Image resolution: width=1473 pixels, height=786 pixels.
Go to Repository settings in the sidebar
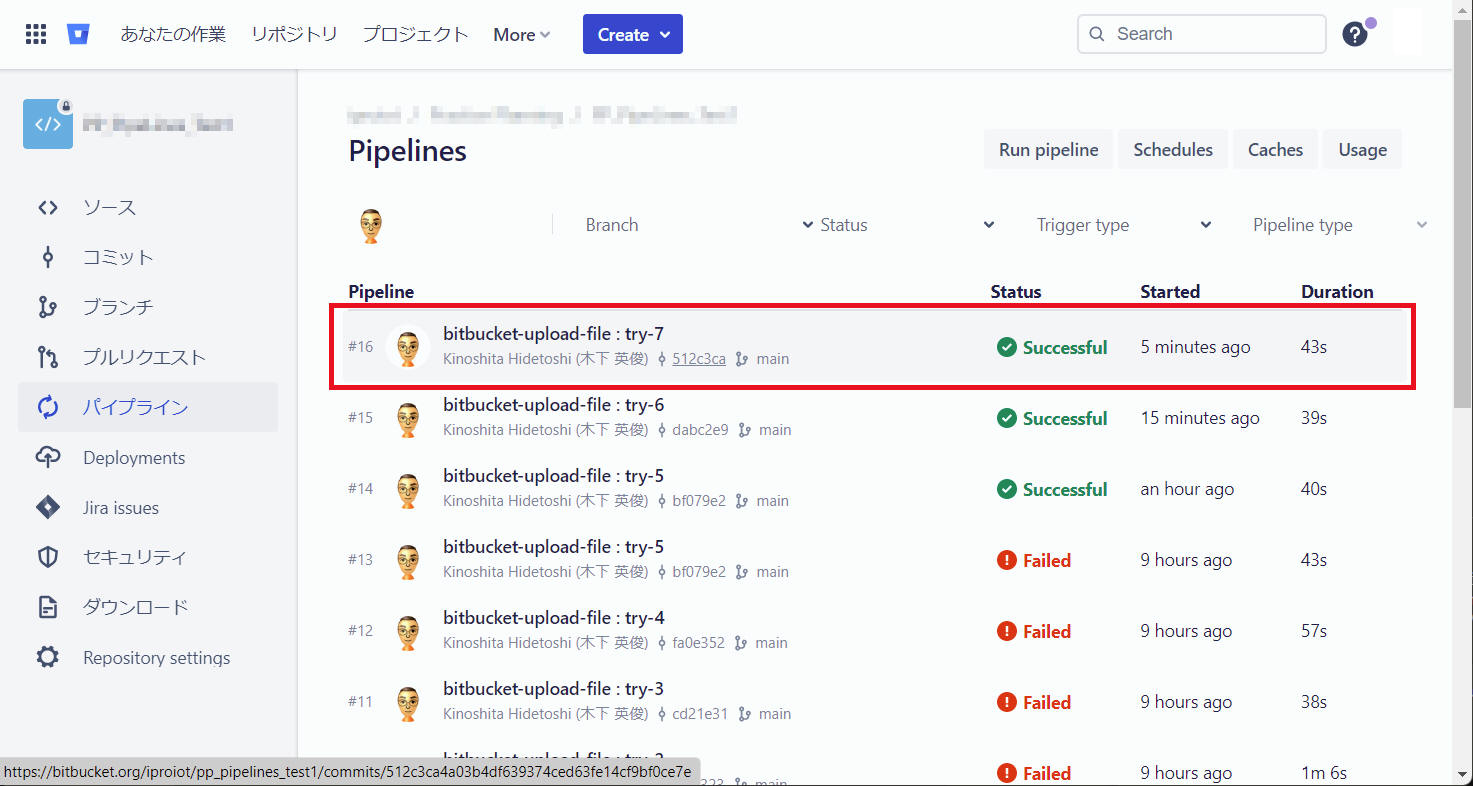[x=148, y=658]
